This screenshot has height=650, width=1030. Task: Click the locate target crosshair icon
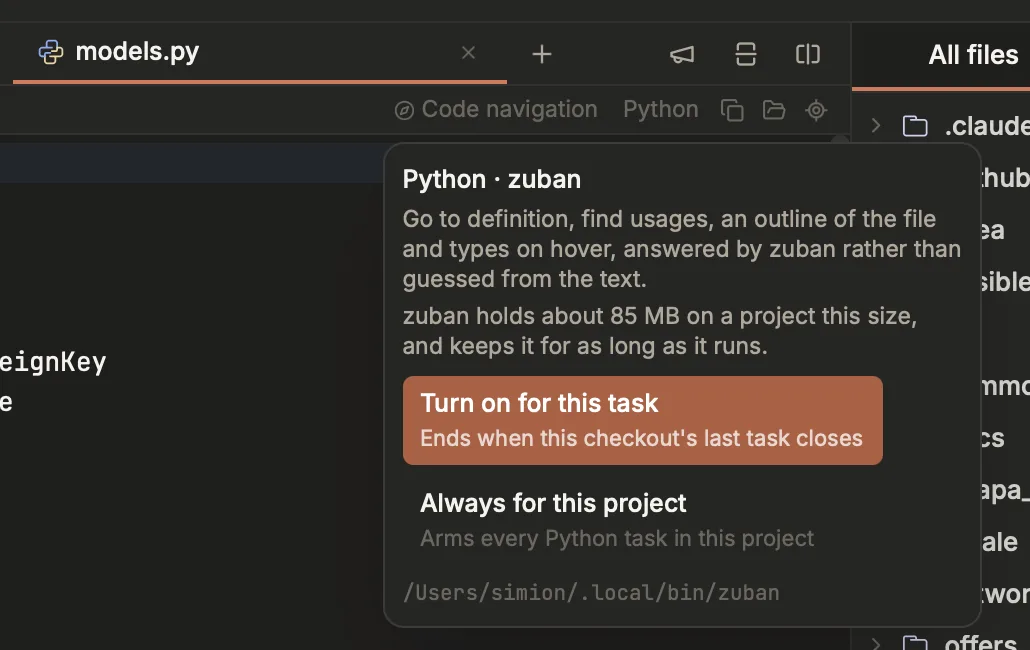[x=816, y=110]
